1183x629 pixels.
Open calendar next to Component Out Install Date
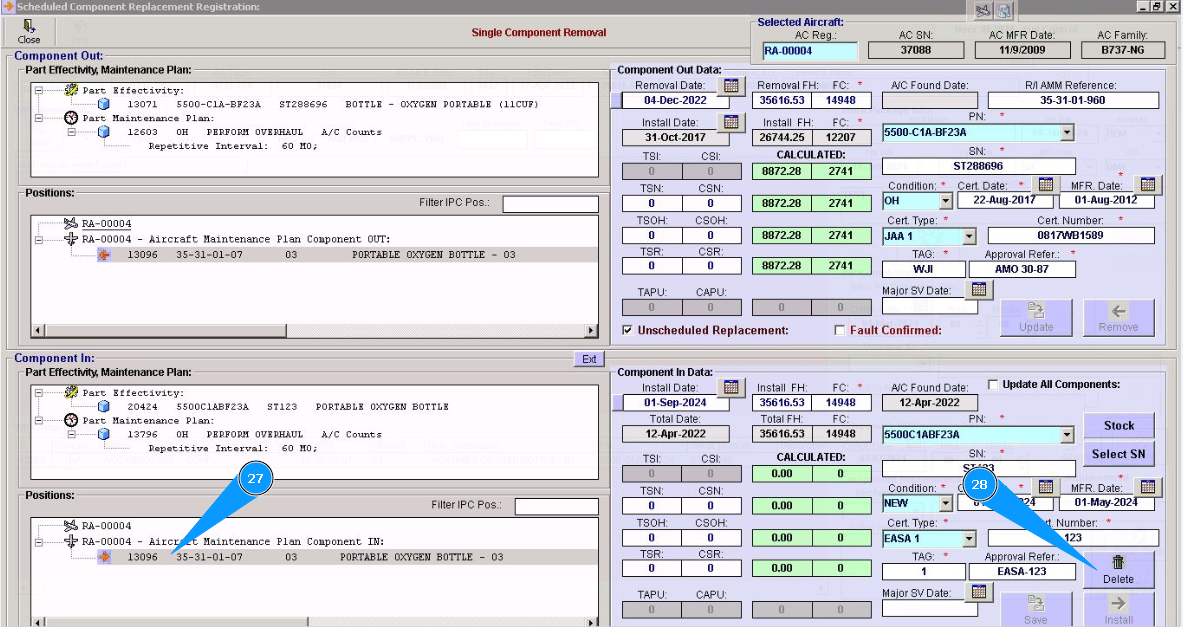pos(731,122)
